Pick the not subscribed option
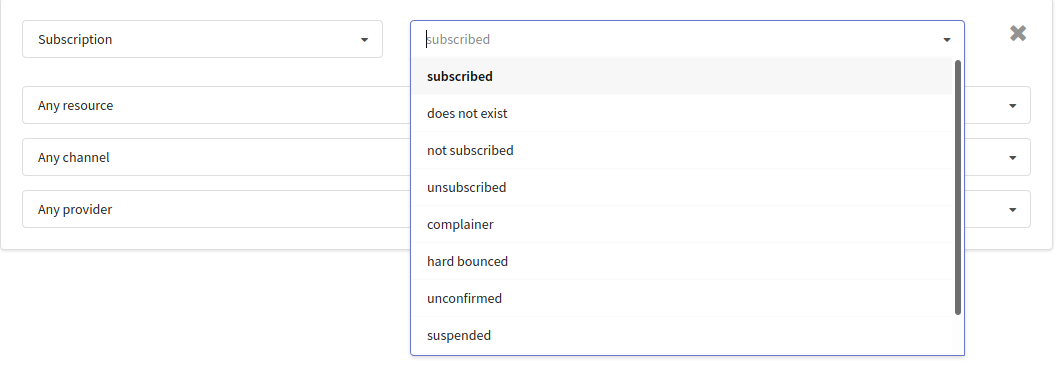The width and height of the screenshot is (1058, 379). click(681, 150)
